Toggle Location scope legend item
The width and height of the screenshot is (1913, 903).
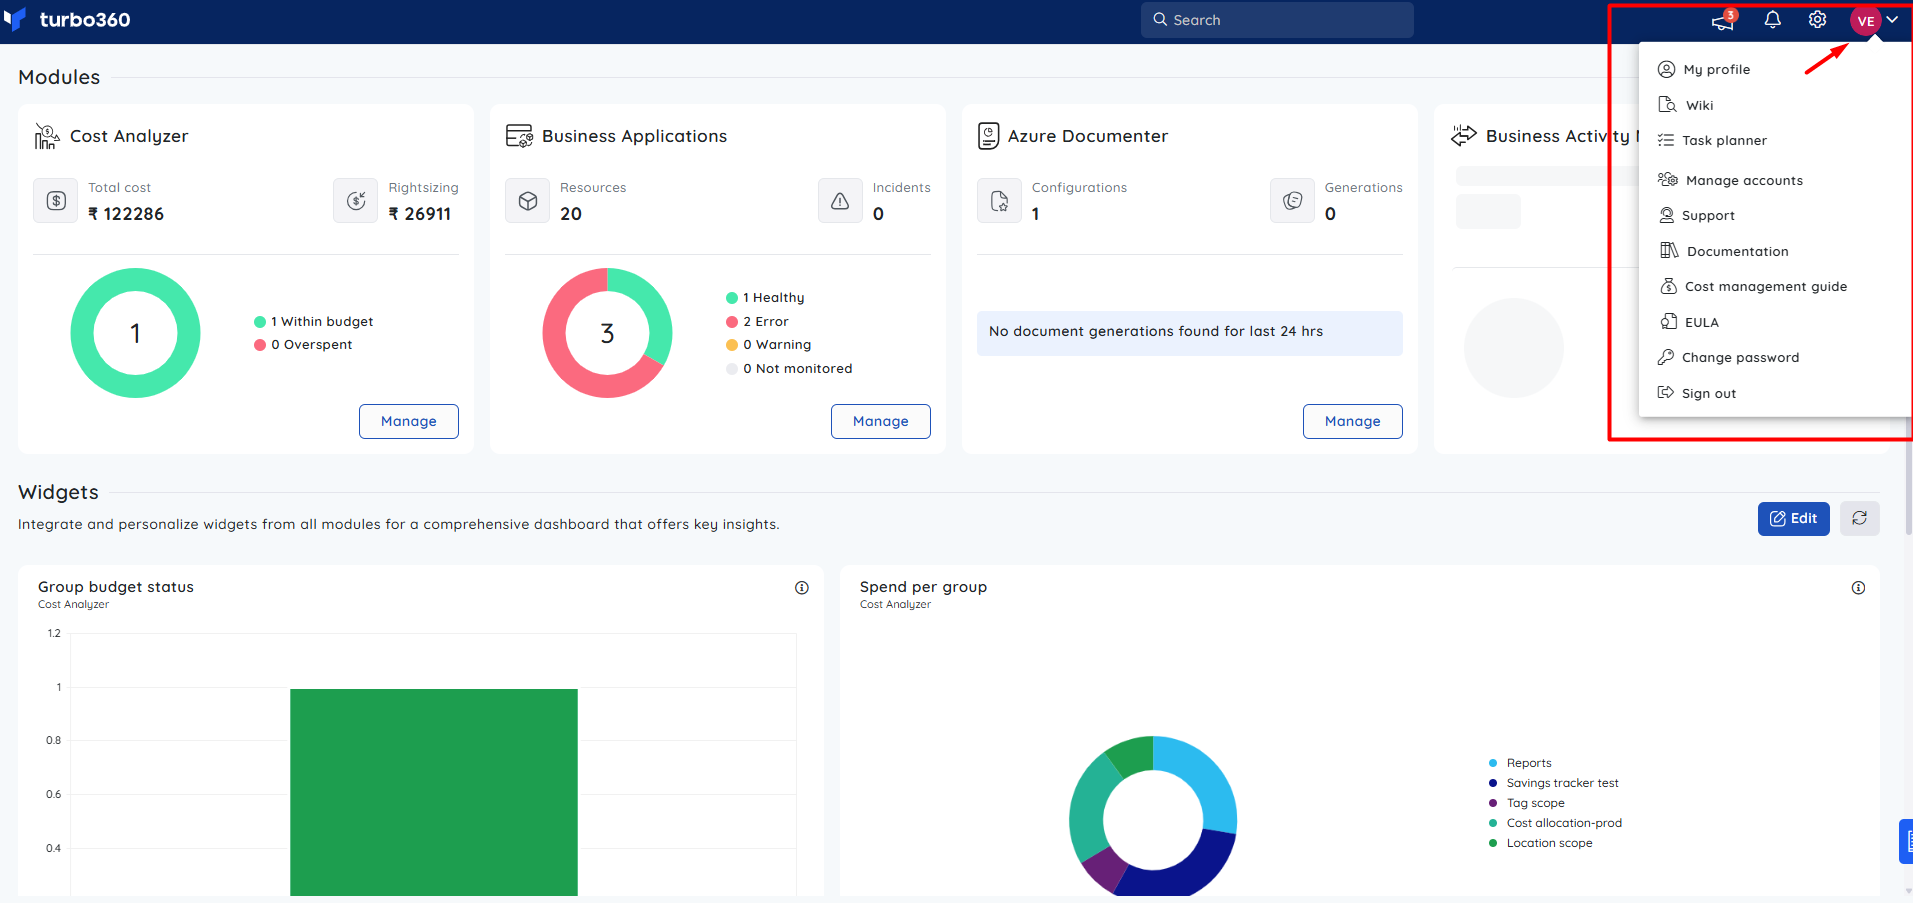pos(1540,843)
